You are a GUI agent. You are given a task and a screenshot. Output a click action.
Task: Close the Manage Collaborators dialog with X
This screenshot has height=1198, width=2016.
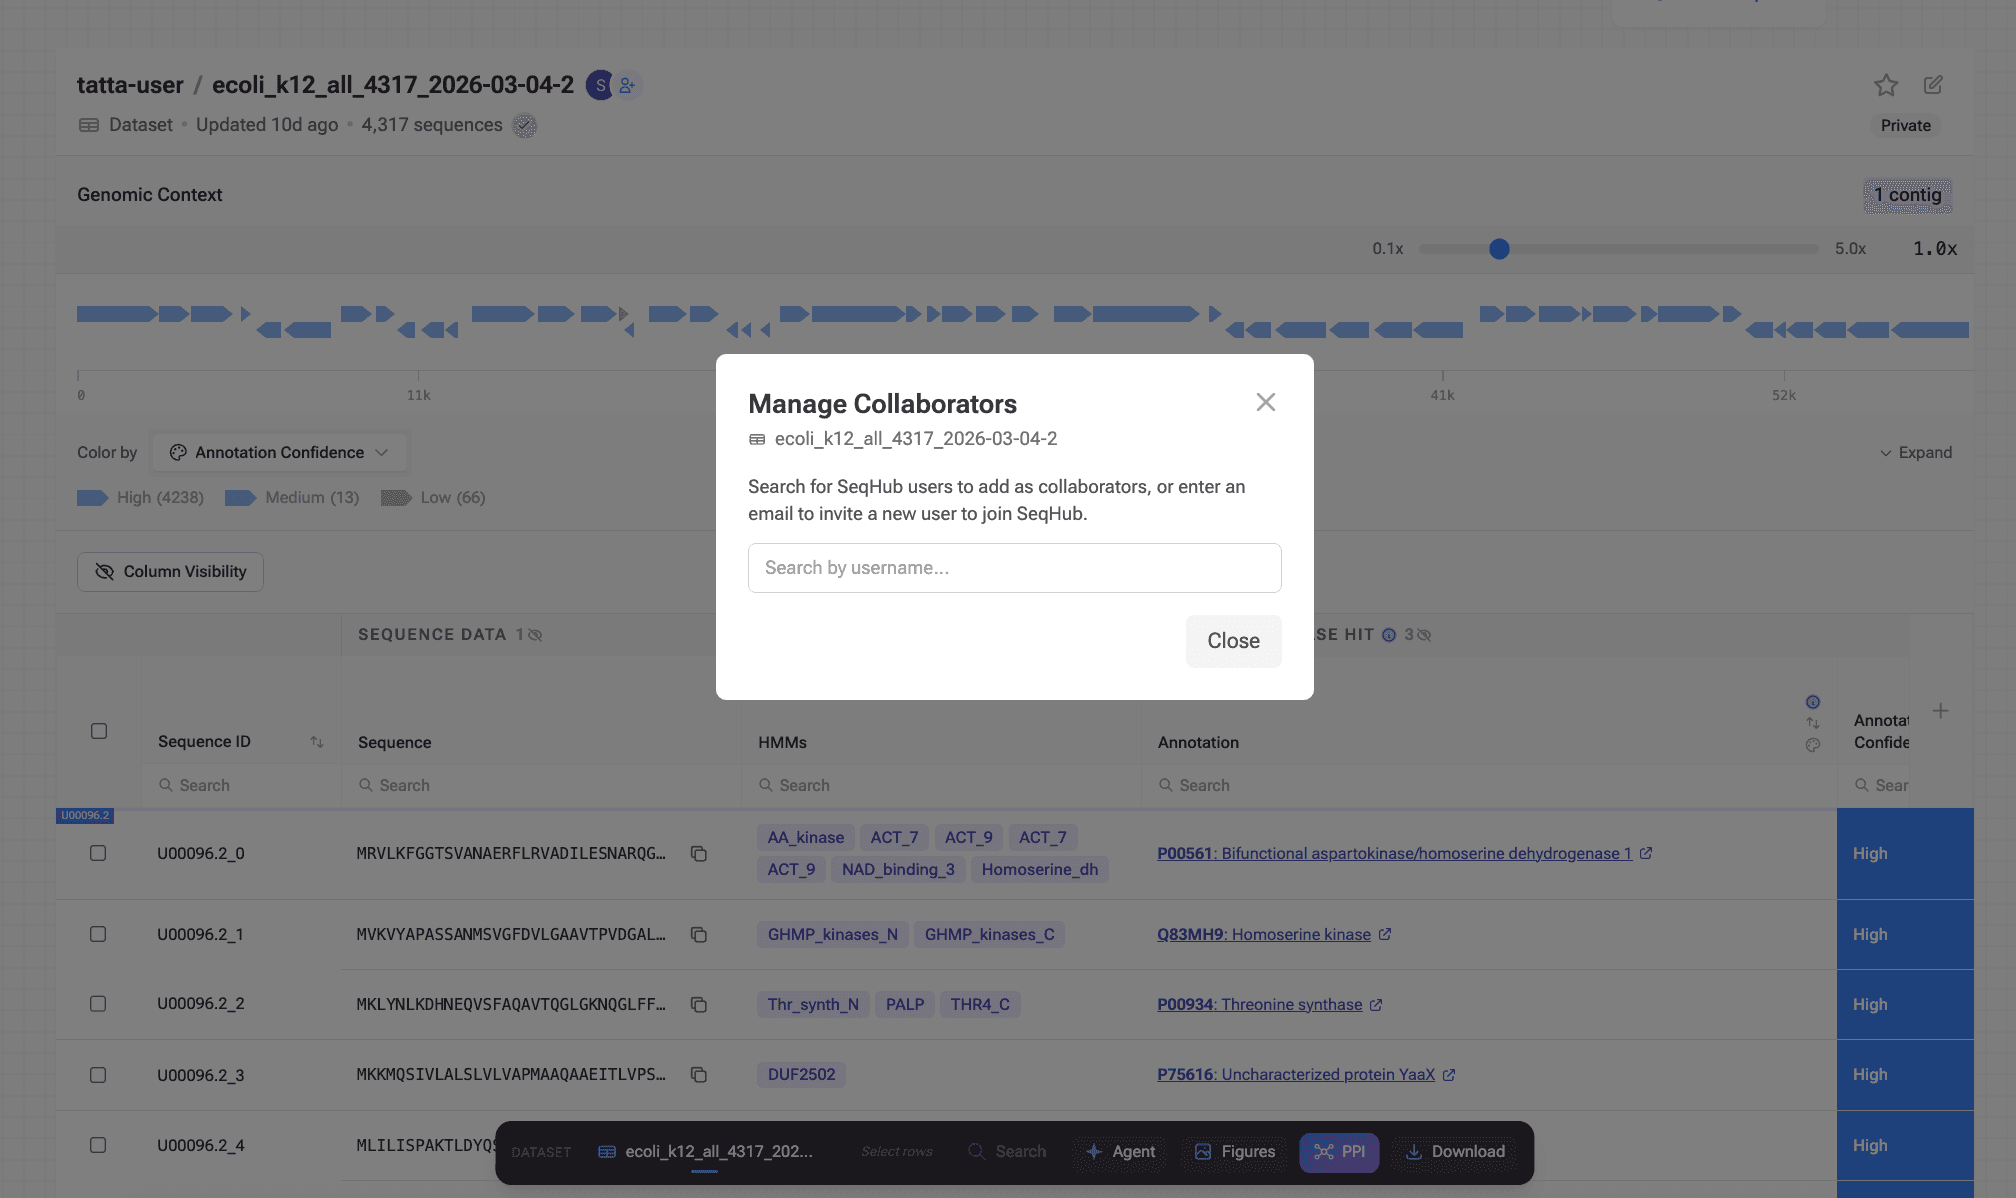1265,402
